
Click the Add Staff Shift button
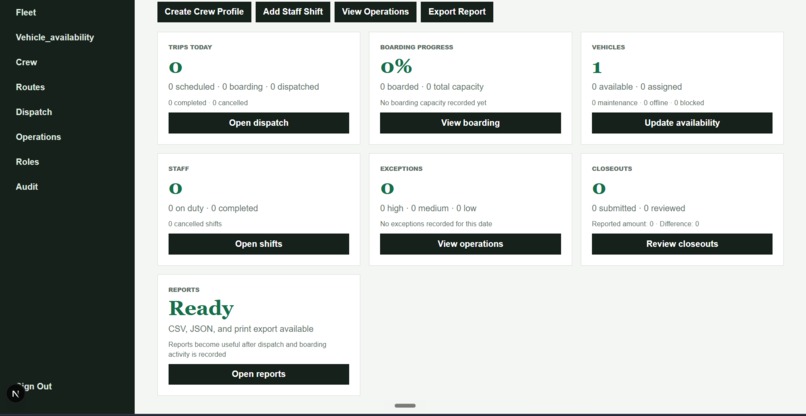tap(293, 12)
